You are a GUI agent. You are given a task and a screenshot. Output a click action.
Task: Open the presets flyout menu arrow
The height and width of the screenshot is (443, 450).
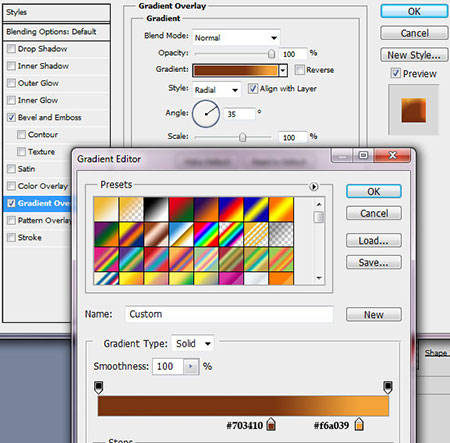coord(313,187)
